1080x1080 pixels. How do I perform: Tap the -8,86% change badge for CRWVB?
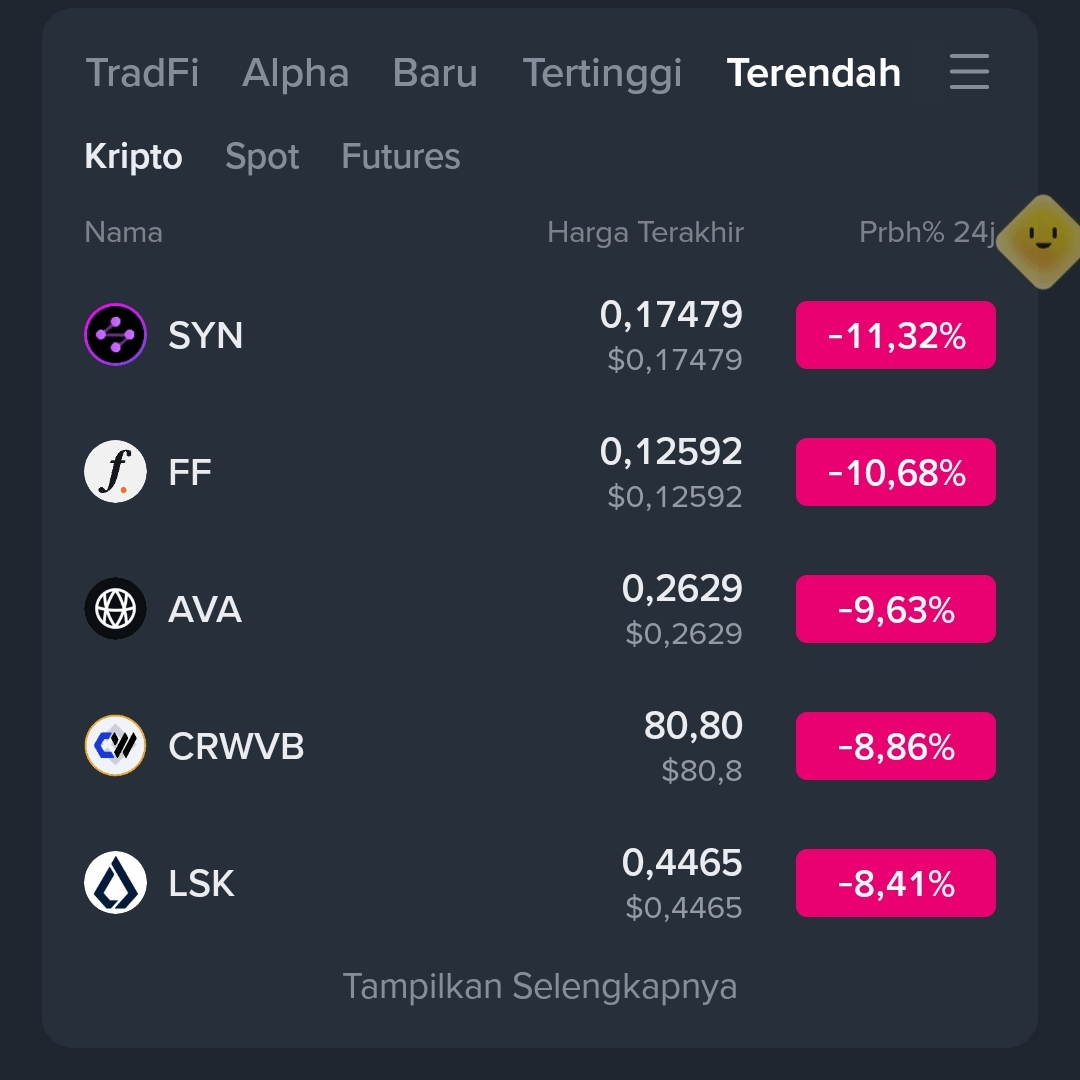[x=895, y=746]
